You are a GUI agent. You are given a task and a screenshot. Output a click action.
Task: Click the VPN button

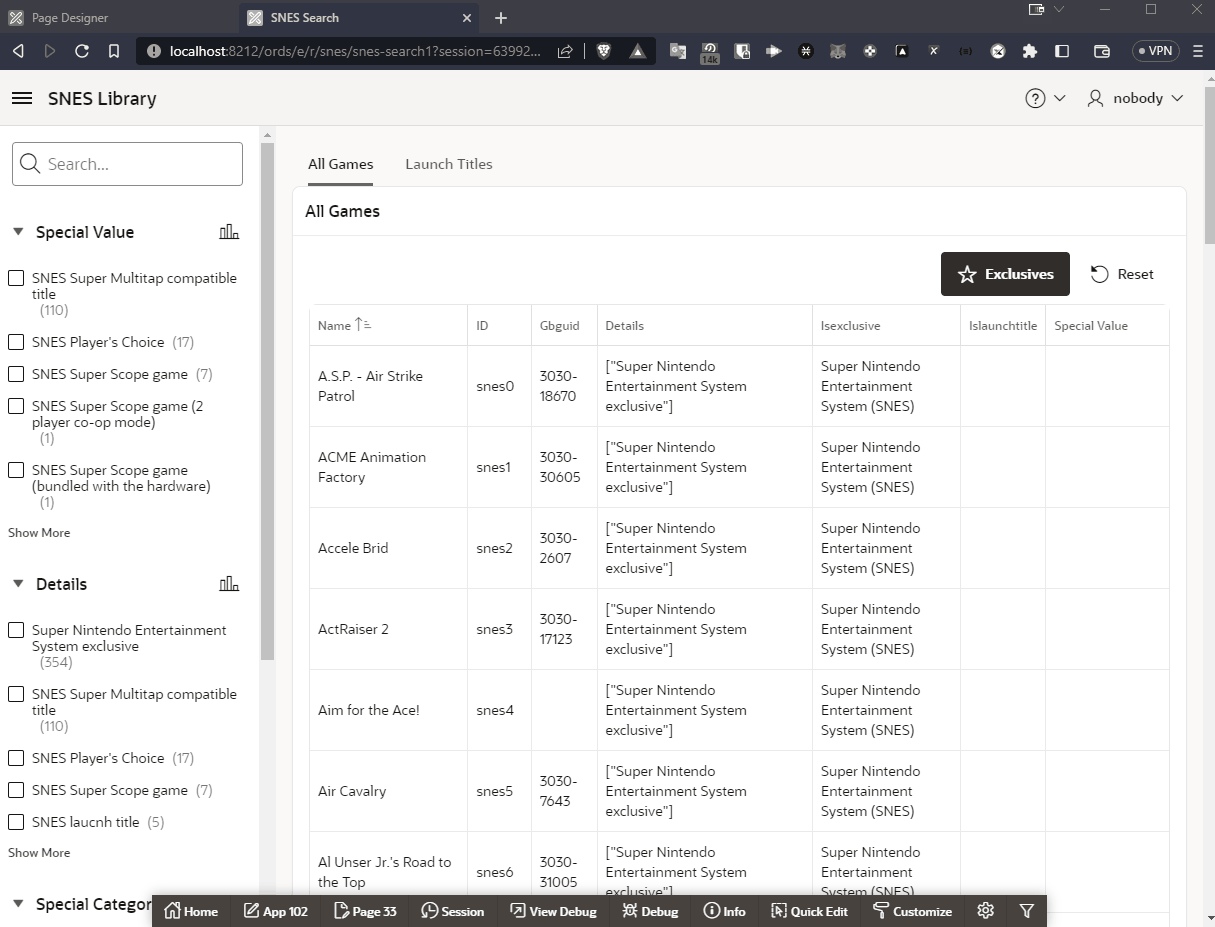(x=1155, y=51)
